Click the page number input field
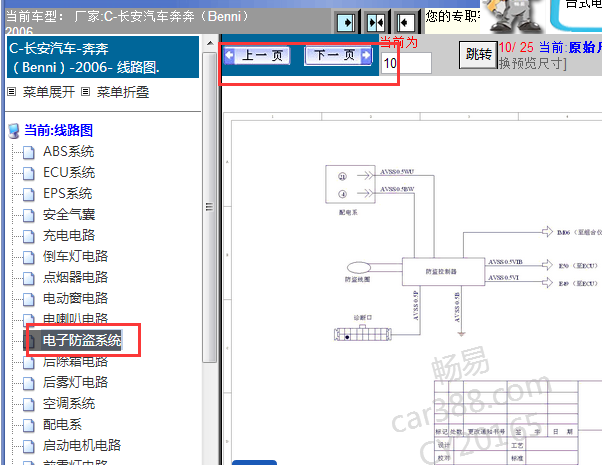602x465 pixels. click(407, 63)
